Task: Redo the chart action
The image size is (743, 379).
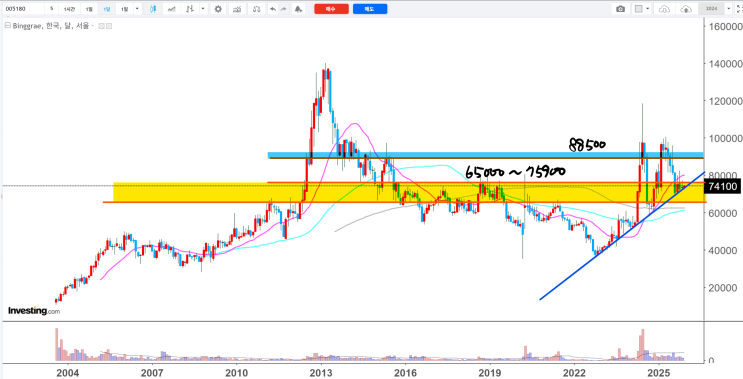Action: pyautogui.click(x=283, y=9)
